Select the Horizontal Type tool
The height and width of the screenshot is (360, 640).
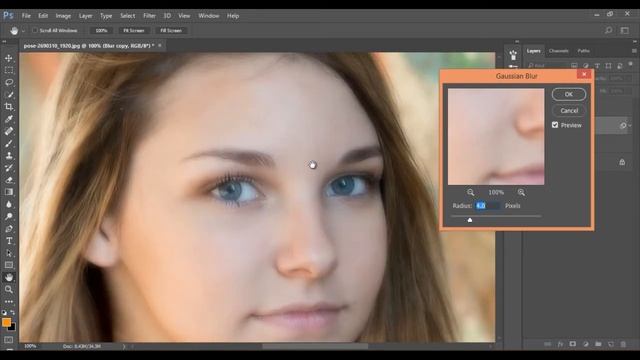9,241
